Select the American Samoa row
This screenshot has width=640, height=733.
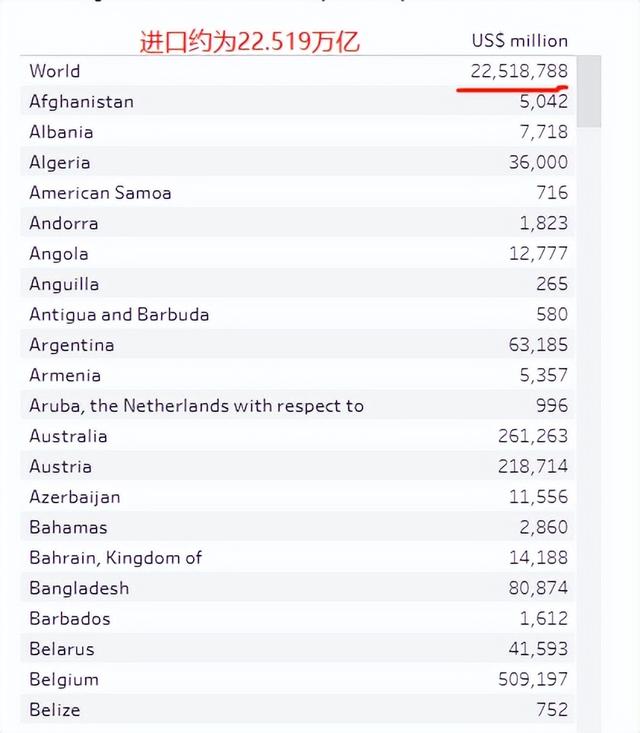[100, 193]
